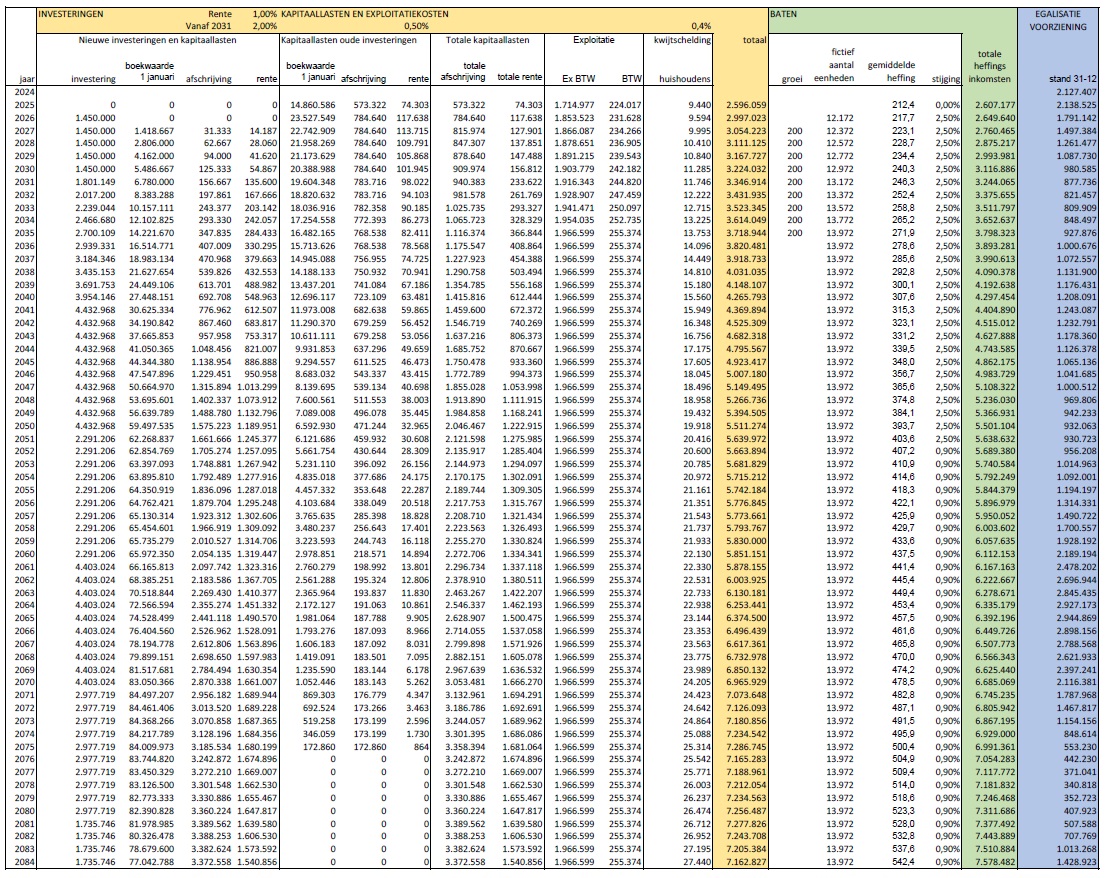Select the 2030 BTW value 242.182
Image resolution: width=1106 pixels, height=878 pixels.
(x=626, y=169)
